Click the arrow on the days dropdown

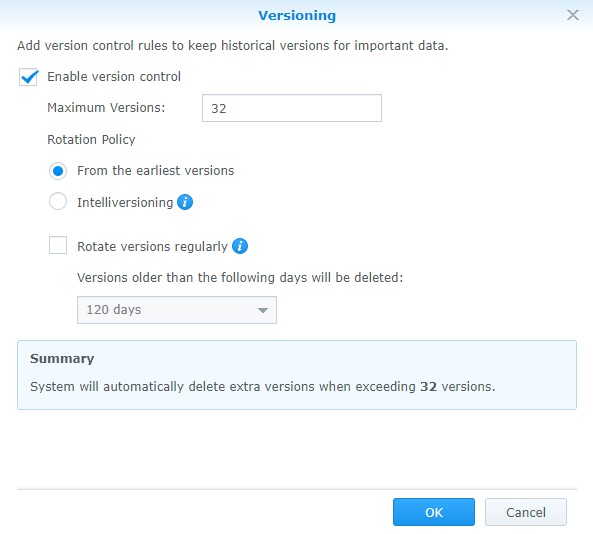[263, 310]
